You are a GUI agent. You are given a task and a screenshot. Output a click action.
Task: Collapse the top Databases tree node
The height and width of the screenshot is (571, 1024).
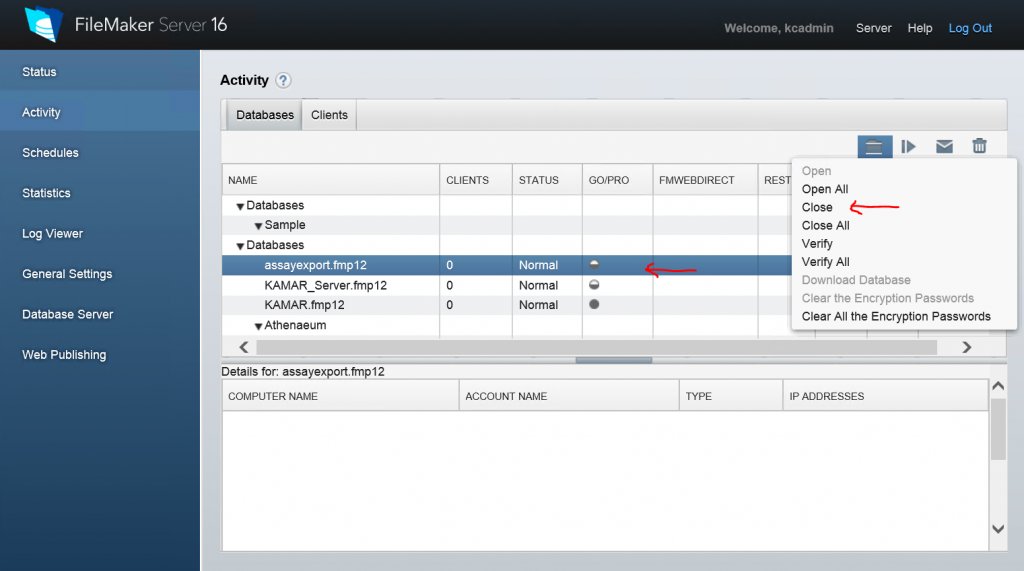click(x=240, y=206)
